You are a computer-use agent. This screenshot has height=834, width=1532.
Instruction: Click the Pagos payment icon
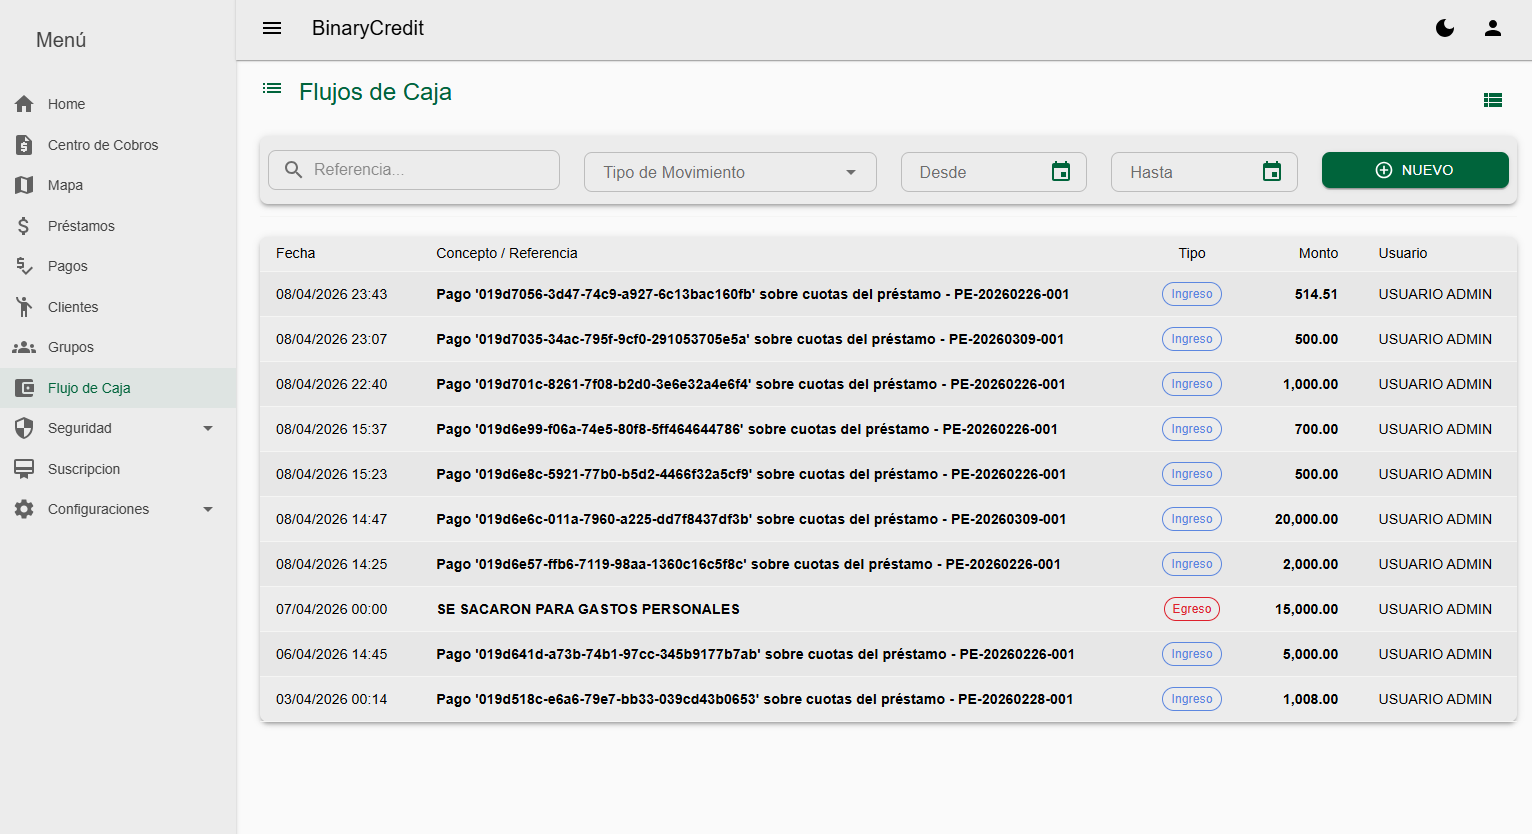click(24, 266)
